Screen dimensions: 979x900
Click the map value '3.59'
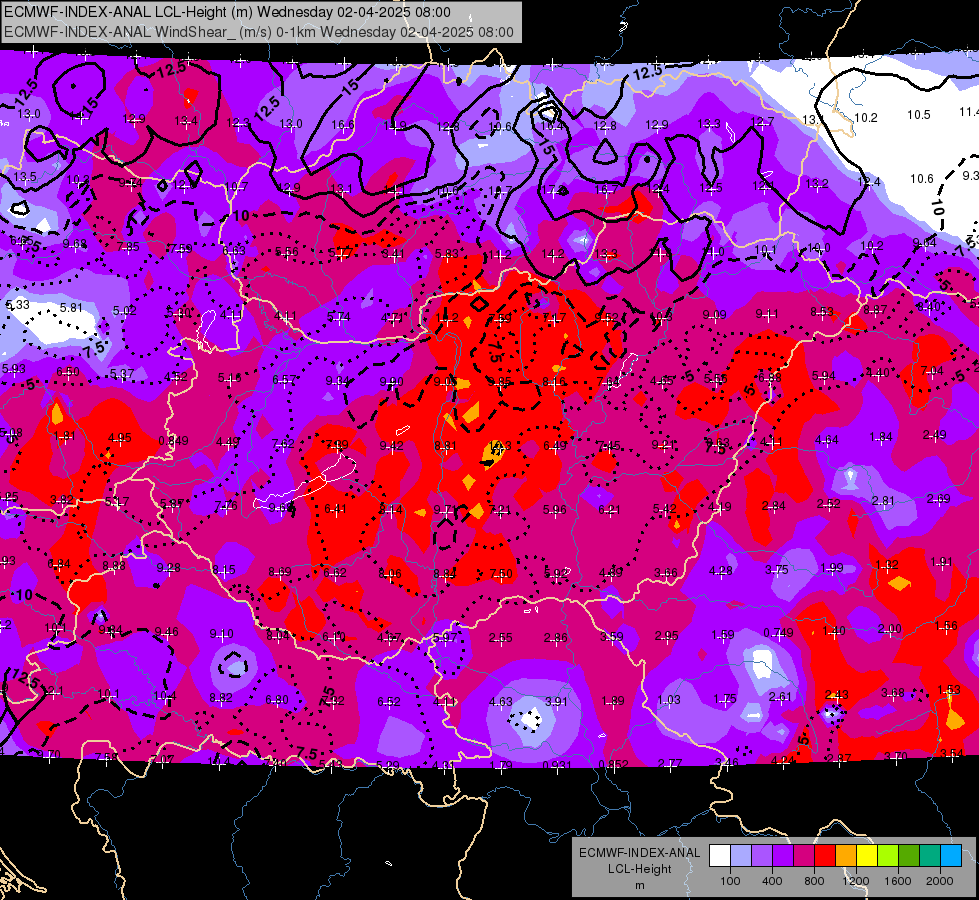point(612,636)
